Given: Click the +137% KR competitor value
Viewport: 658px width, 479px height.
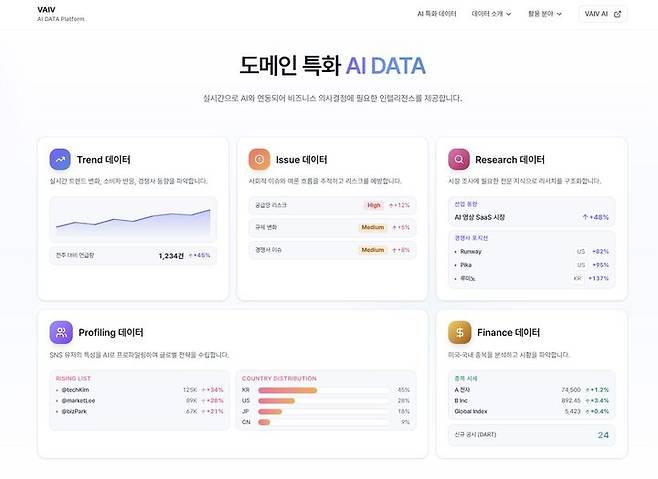Looking at the screenshot, I should [x=598, y=278].
